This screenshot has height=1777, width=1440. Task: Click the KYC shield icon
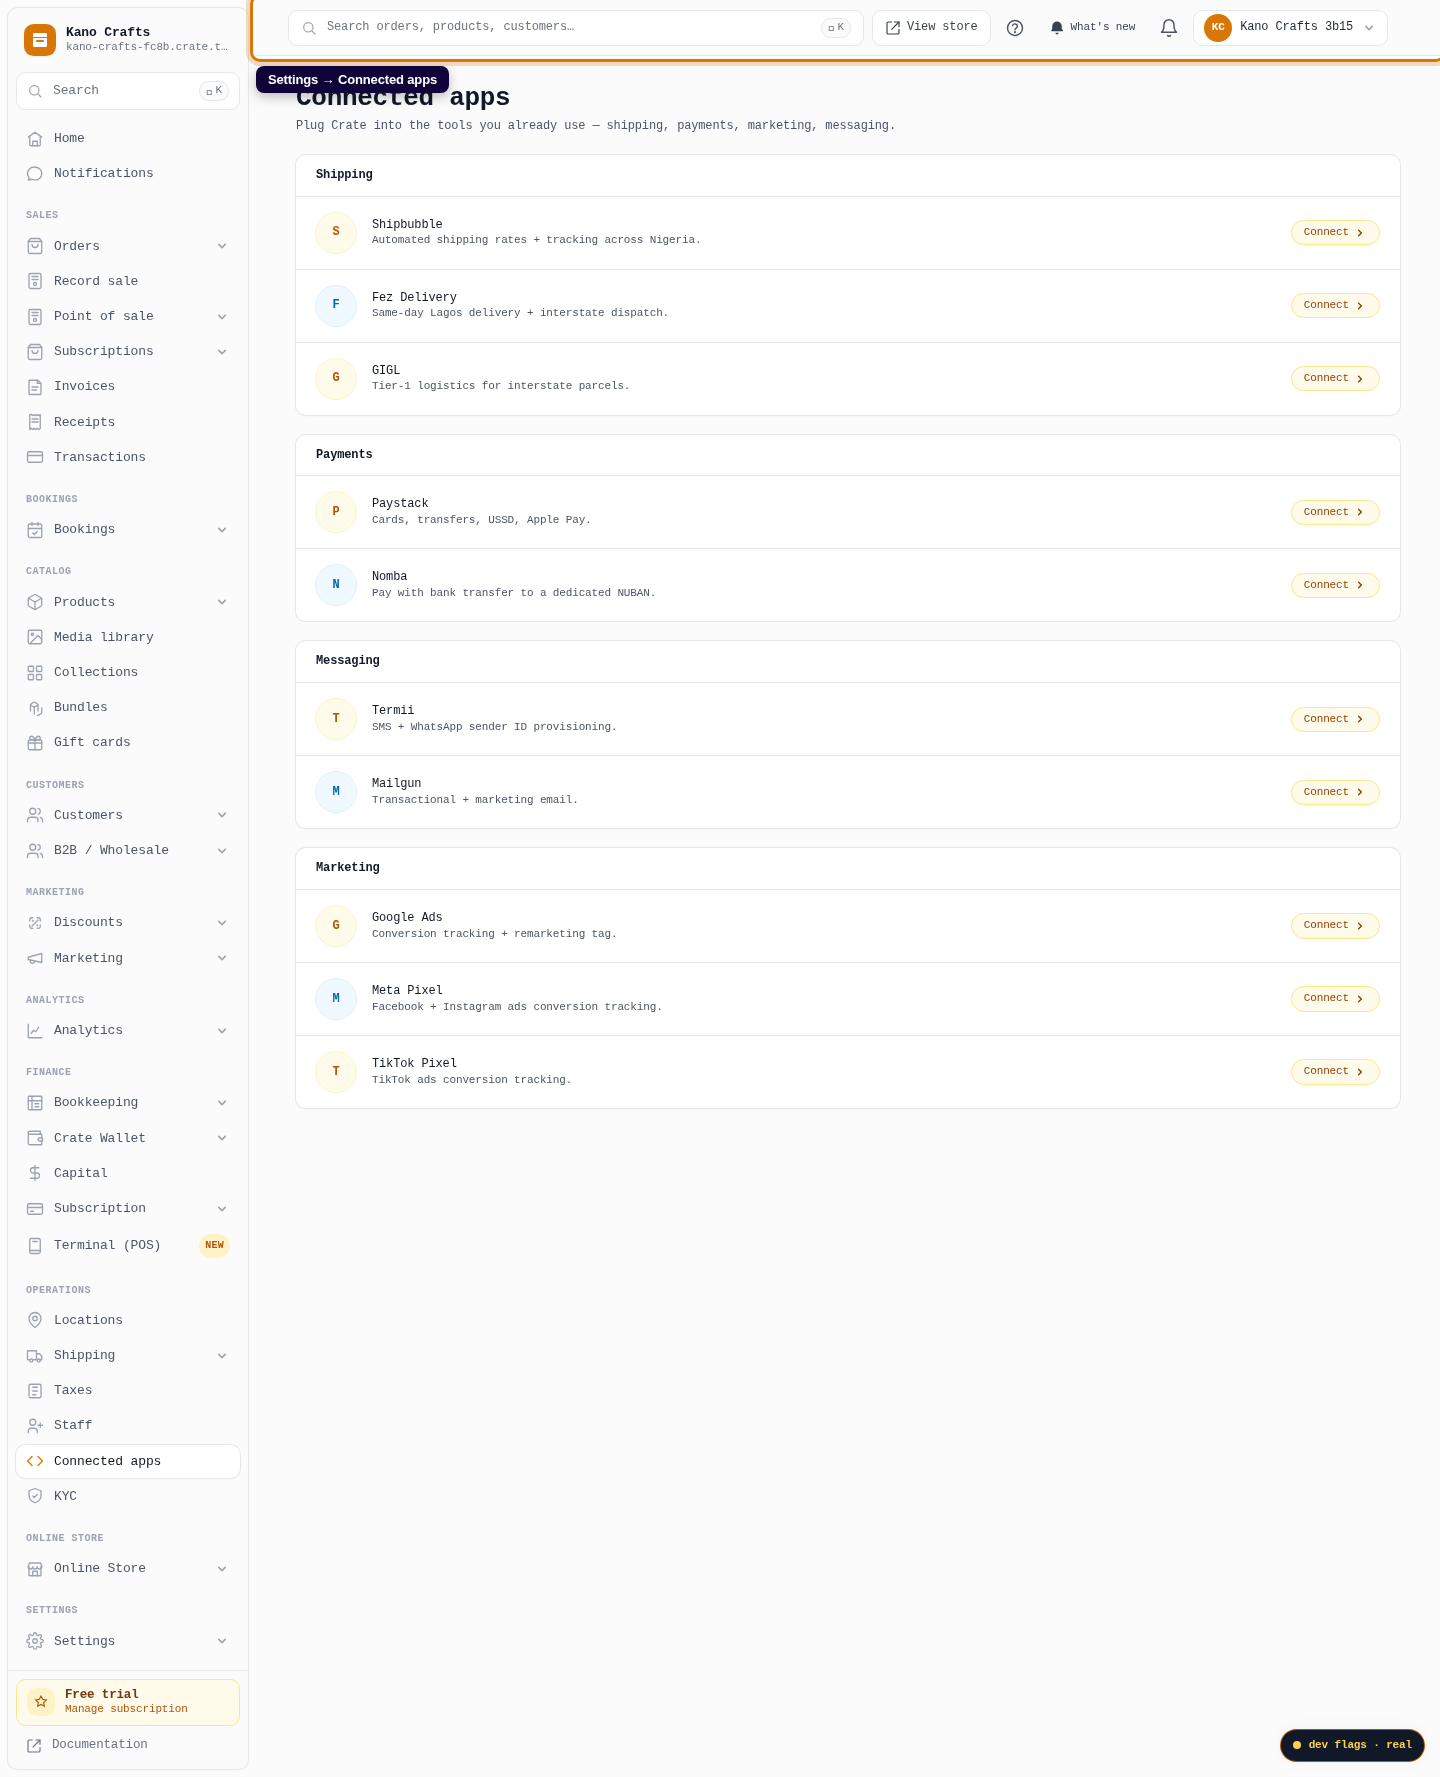(35, 1496)
